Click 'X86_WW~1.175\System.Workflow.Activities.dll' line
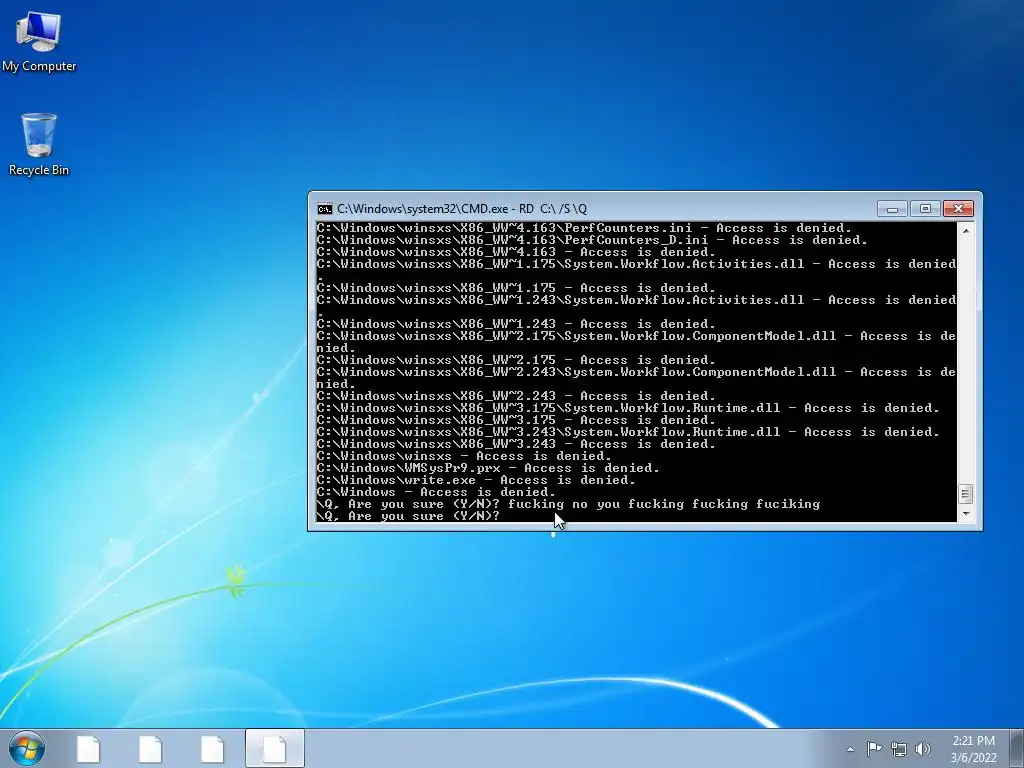Viewport: 1024px width, 768px height. click(636, 264)
